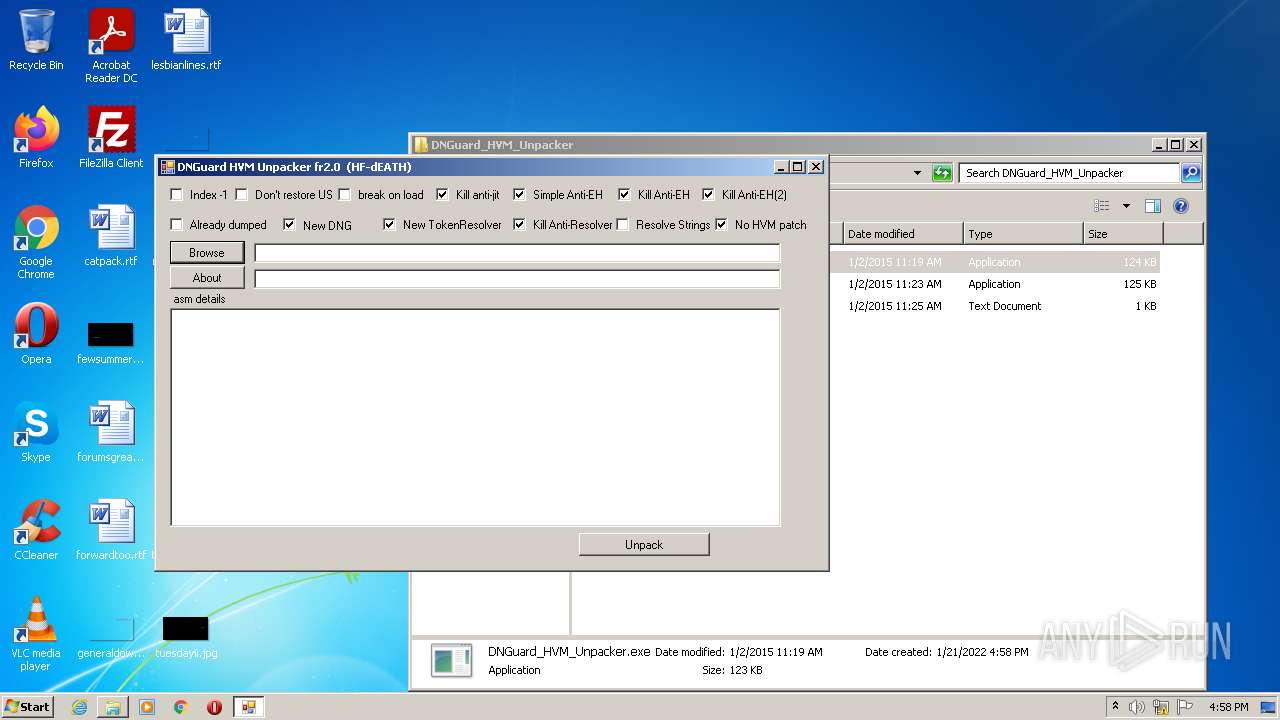
Task: Click the Unpack button
Action: [x=644, y=545]
